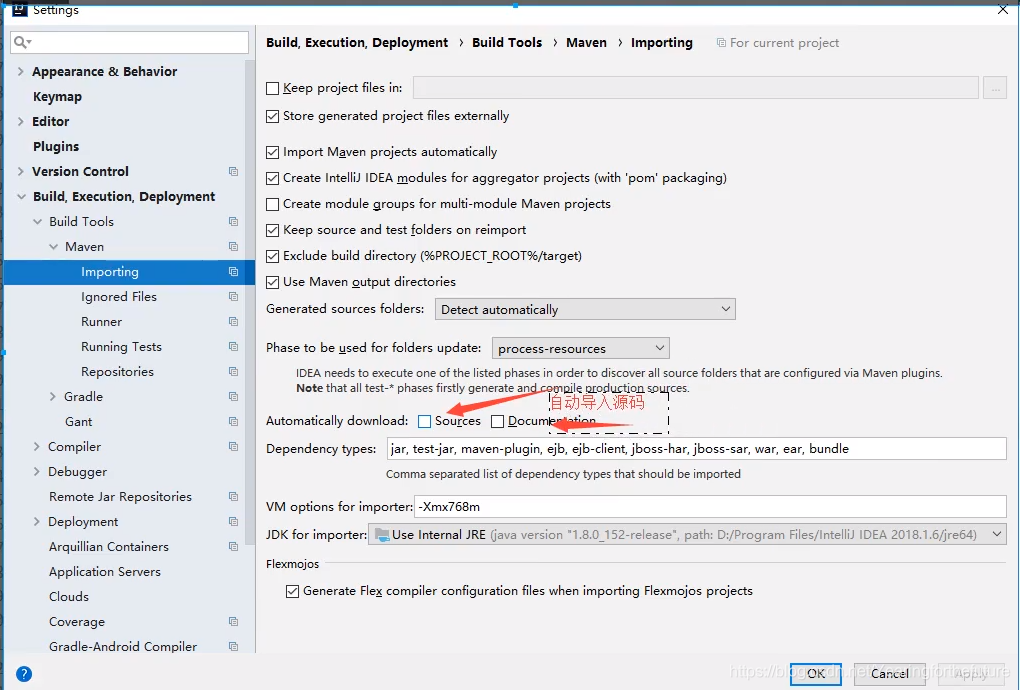The width and height of the screenshot is (1020, 690).
Task: Expand Appearance & Behavior tree node
Action: tap(20, 72)
